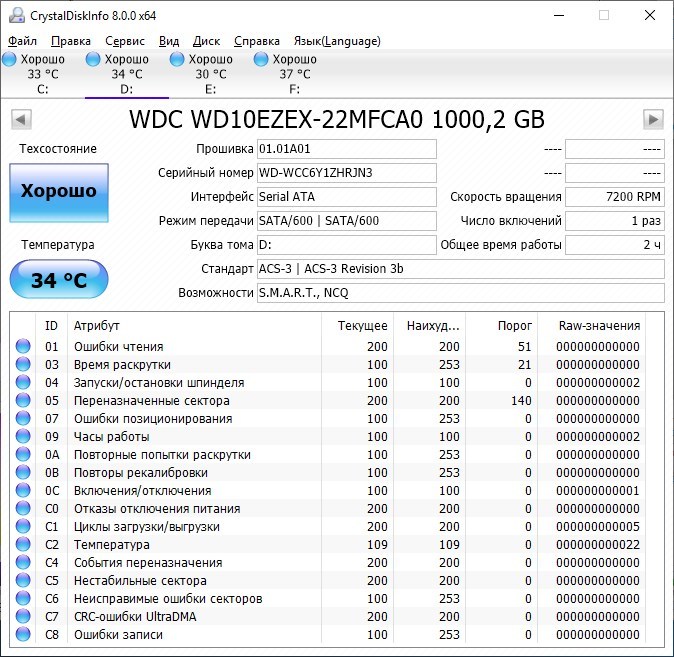Click status orb for attribute C2 Температура
This screenshot has height=657, width=674.
tap(23, 545)
